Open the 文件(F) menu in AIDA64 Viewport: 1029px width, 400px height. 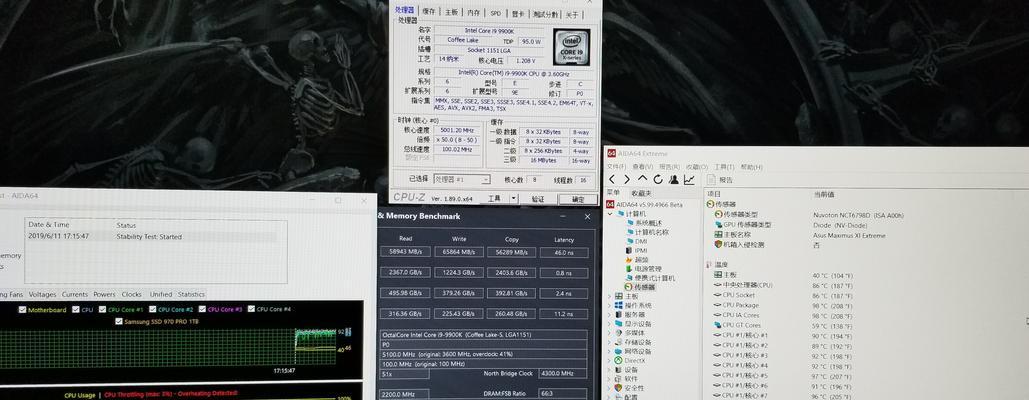pyautogui.click(x=616, y=167)
